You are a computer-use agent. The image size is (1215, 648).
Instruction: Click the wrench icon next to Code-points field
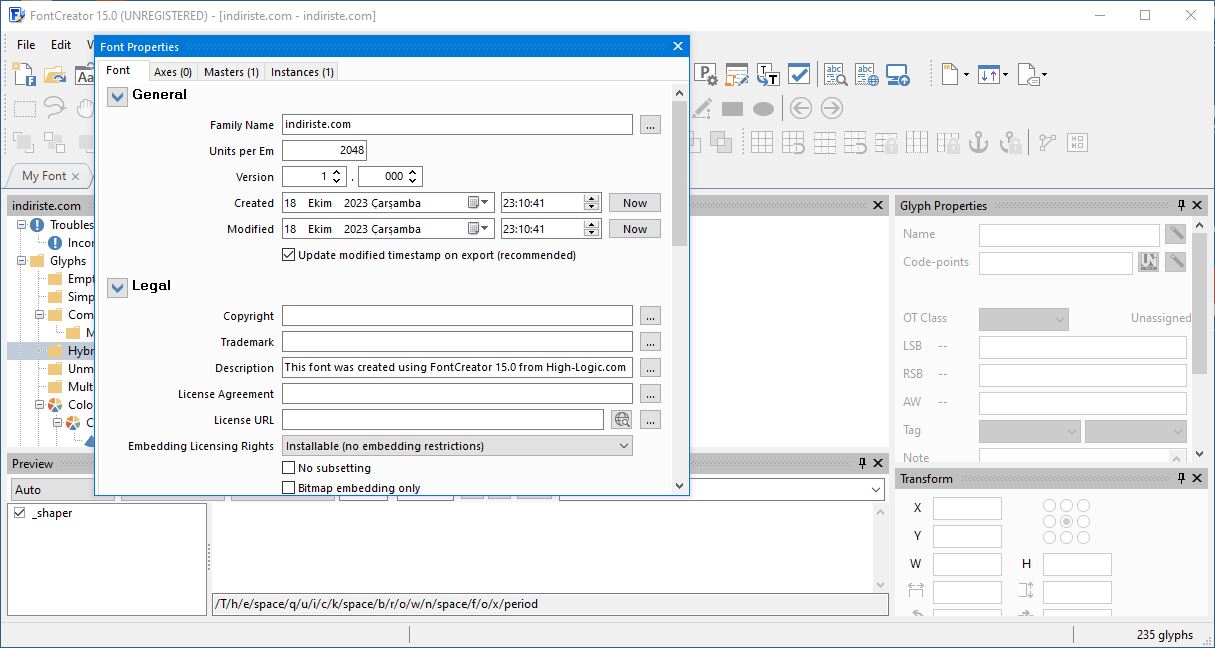(x=1176, y=262)
